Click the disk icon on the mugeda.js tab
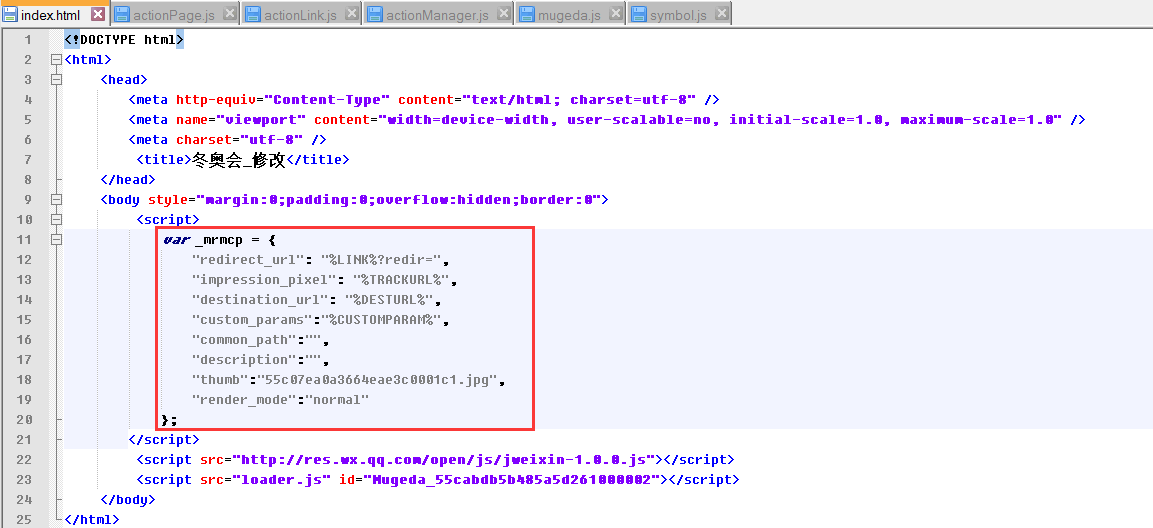The width and height of the screenshot is (1153, 528). point(526,15)
